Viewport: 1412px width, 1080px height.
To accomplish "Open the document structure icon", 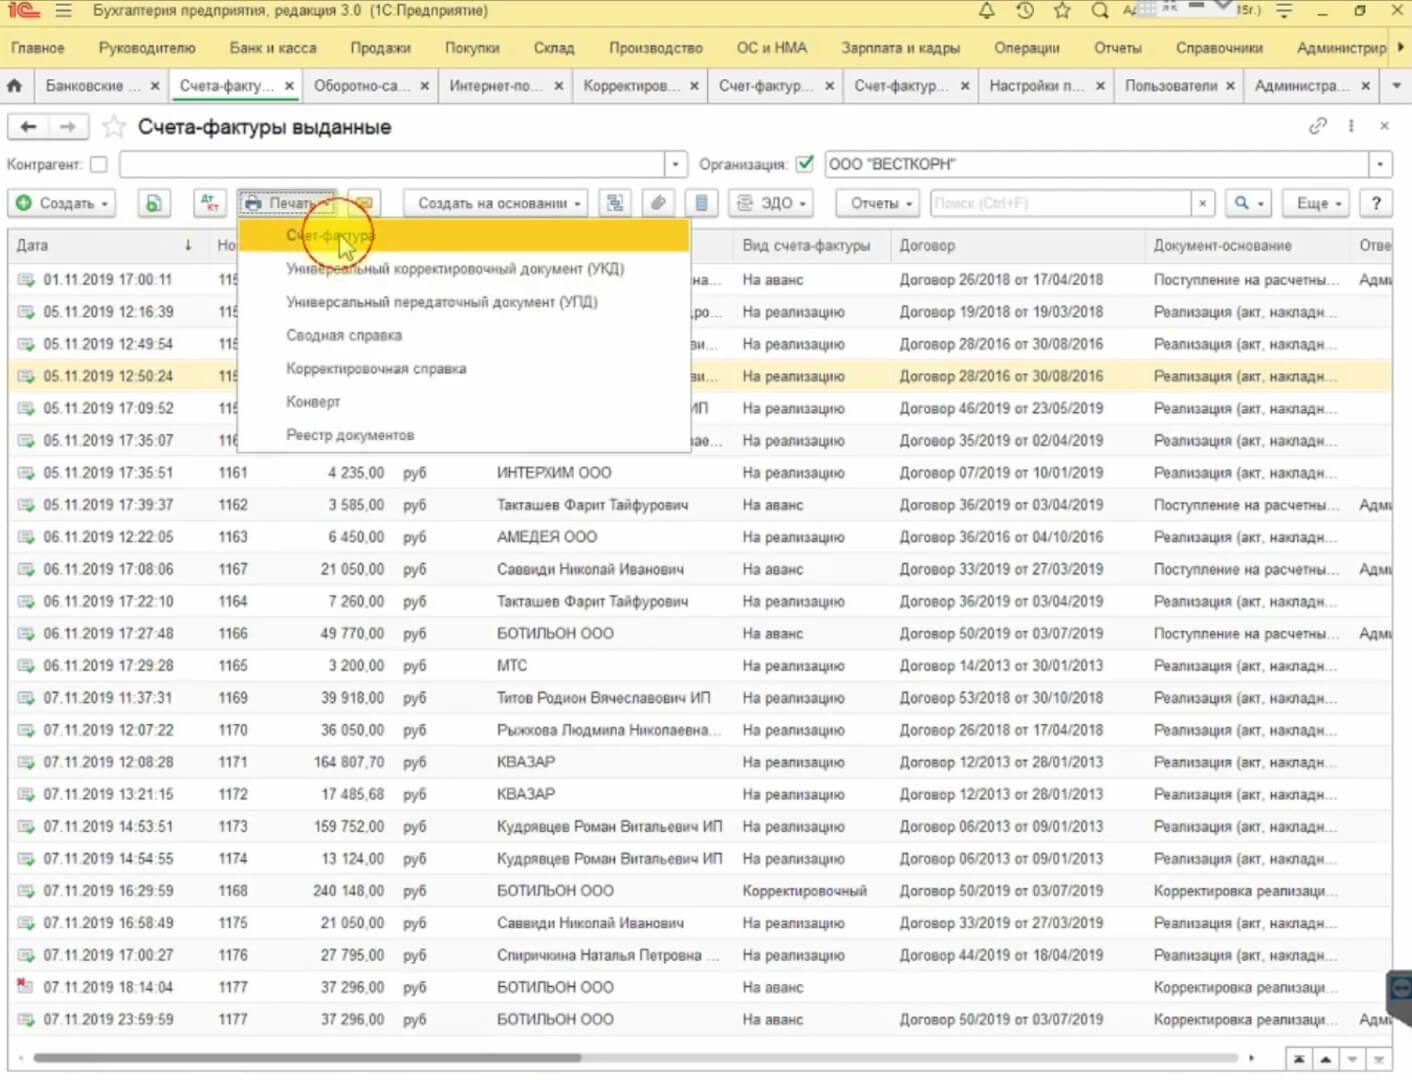I will (615, 203).
